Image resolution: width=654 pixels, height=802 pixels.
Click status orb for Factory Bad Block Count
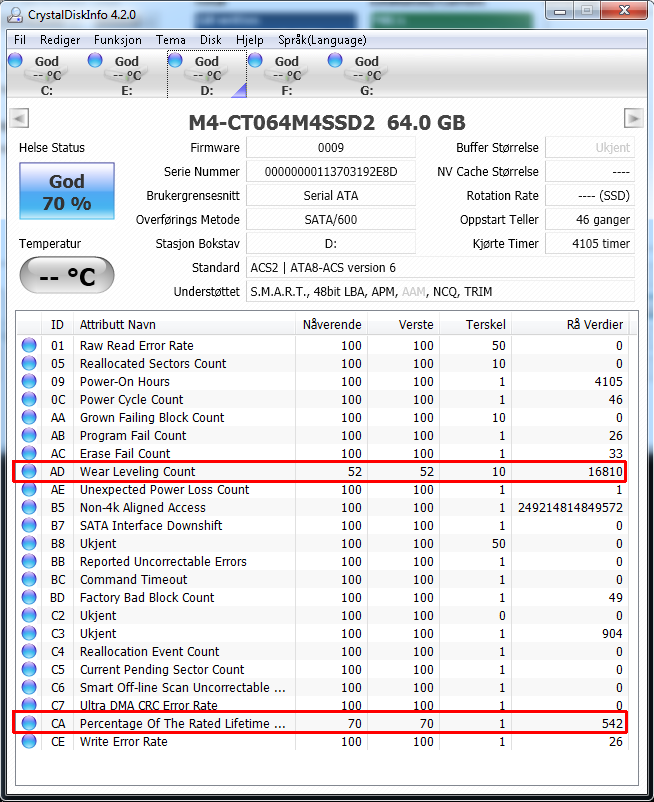[x=29, y=597]
